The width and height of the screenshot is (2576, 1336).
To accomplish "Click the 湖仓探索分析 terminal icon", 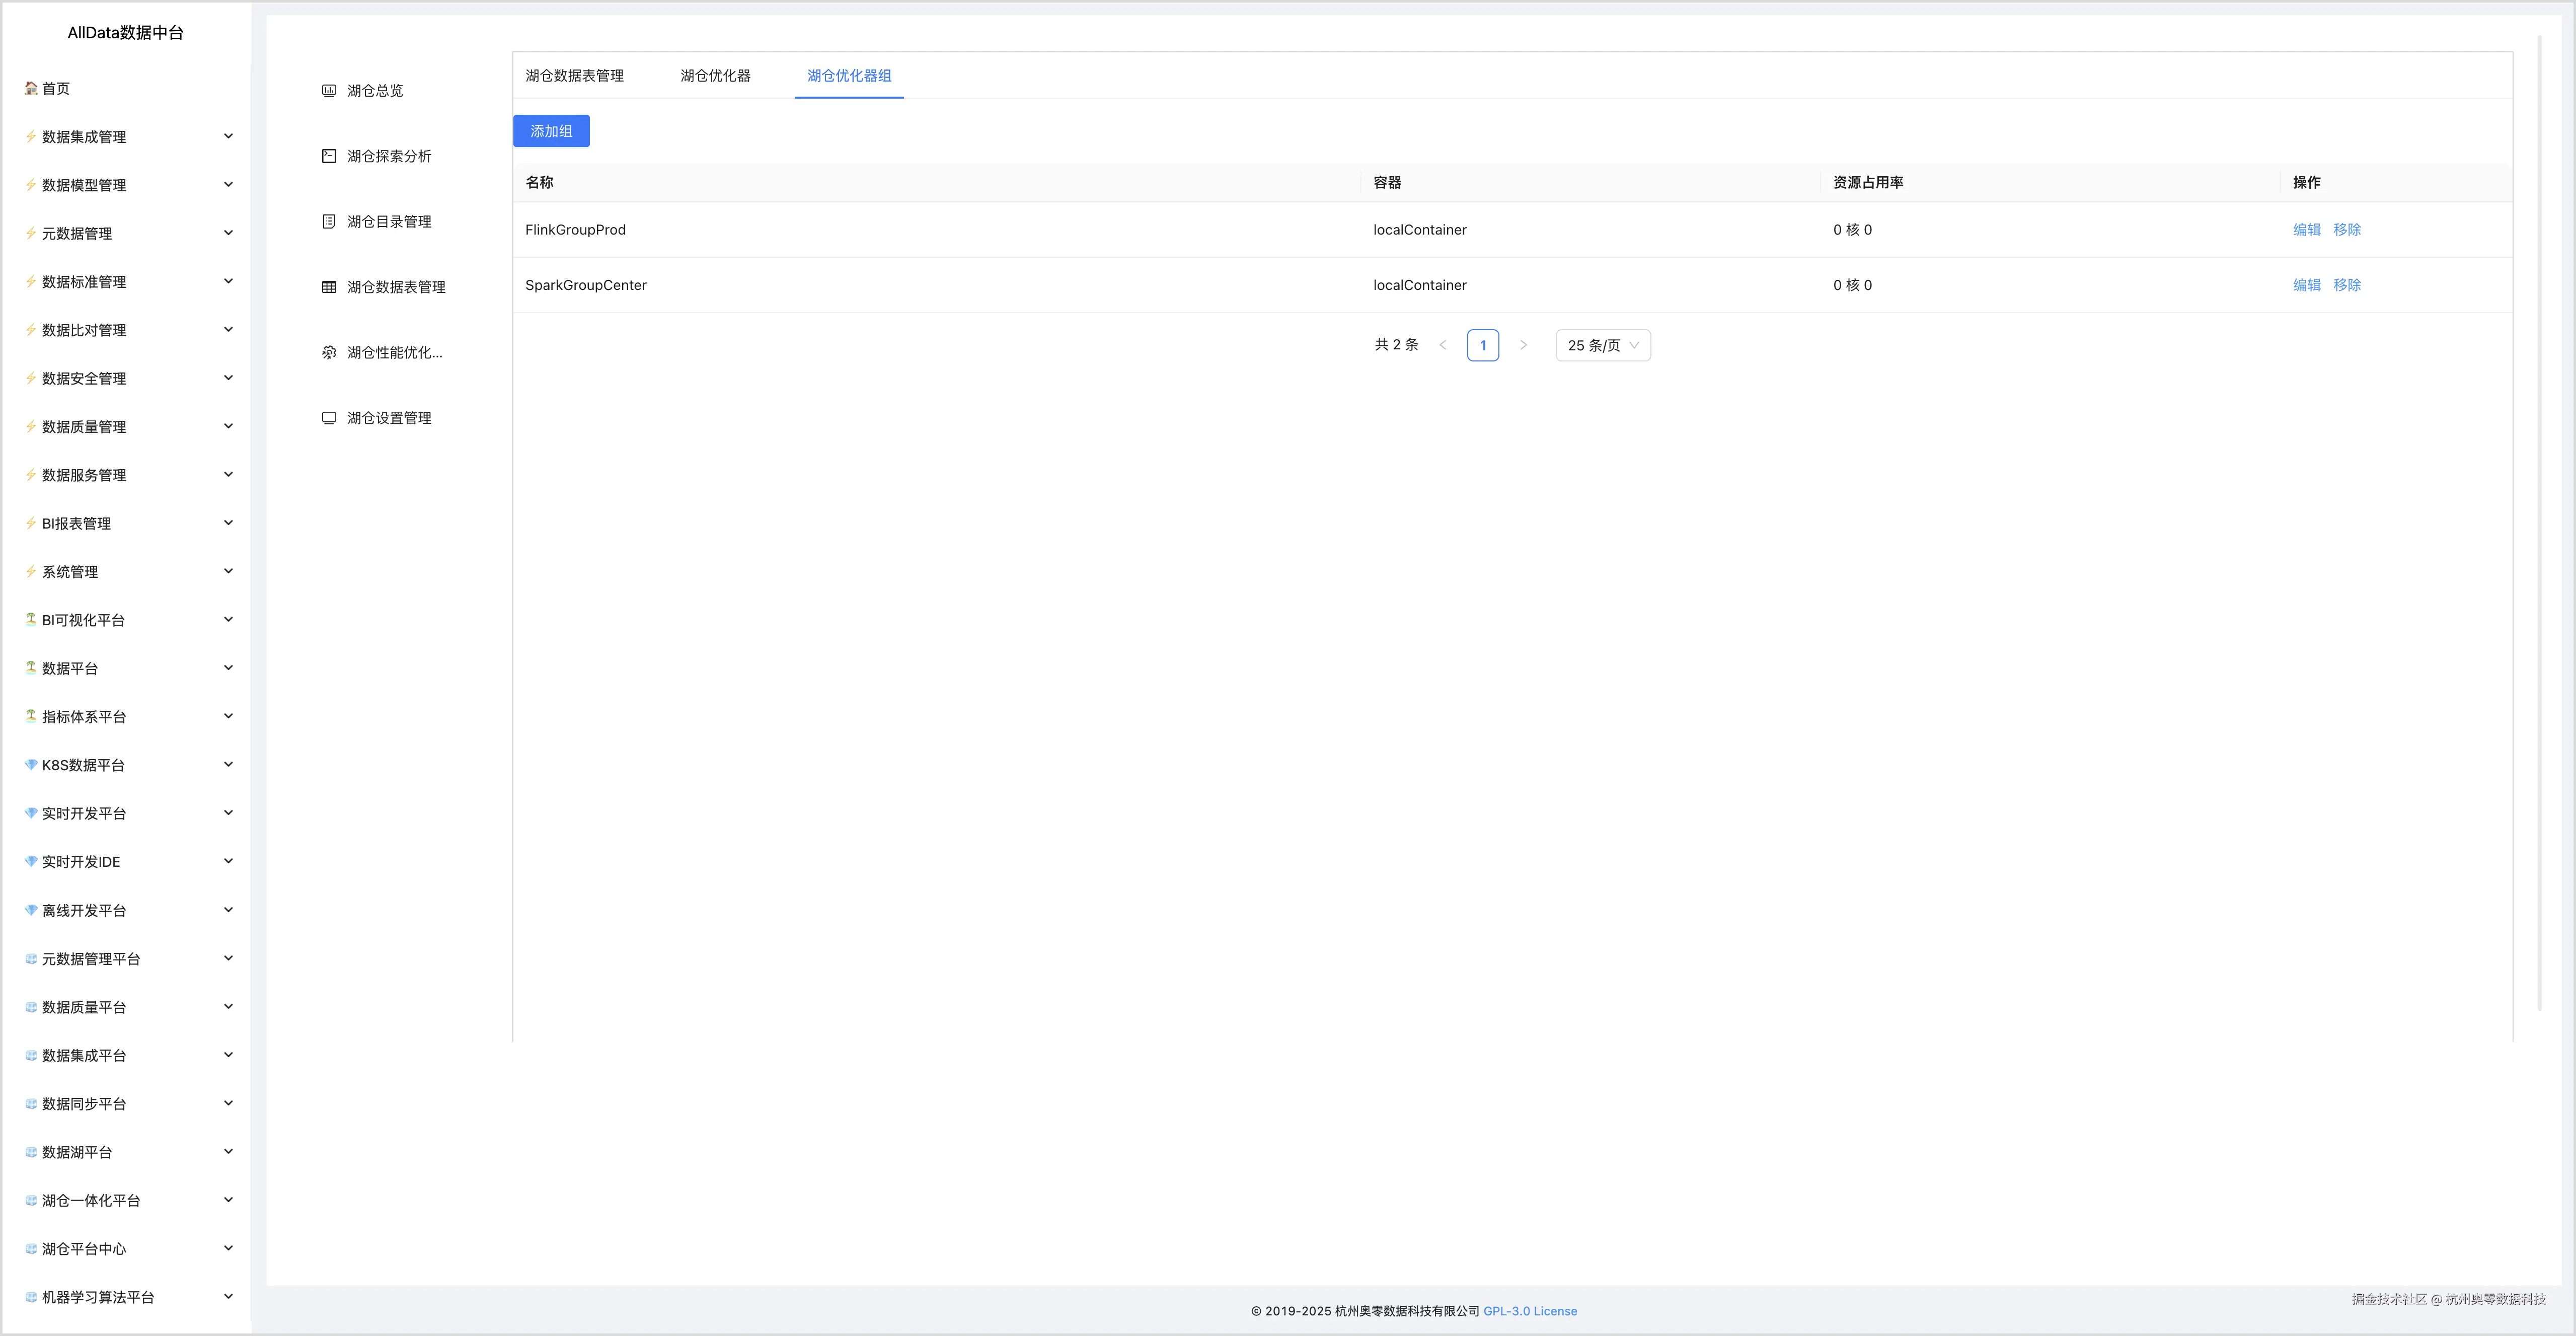I will click(329, 156).
